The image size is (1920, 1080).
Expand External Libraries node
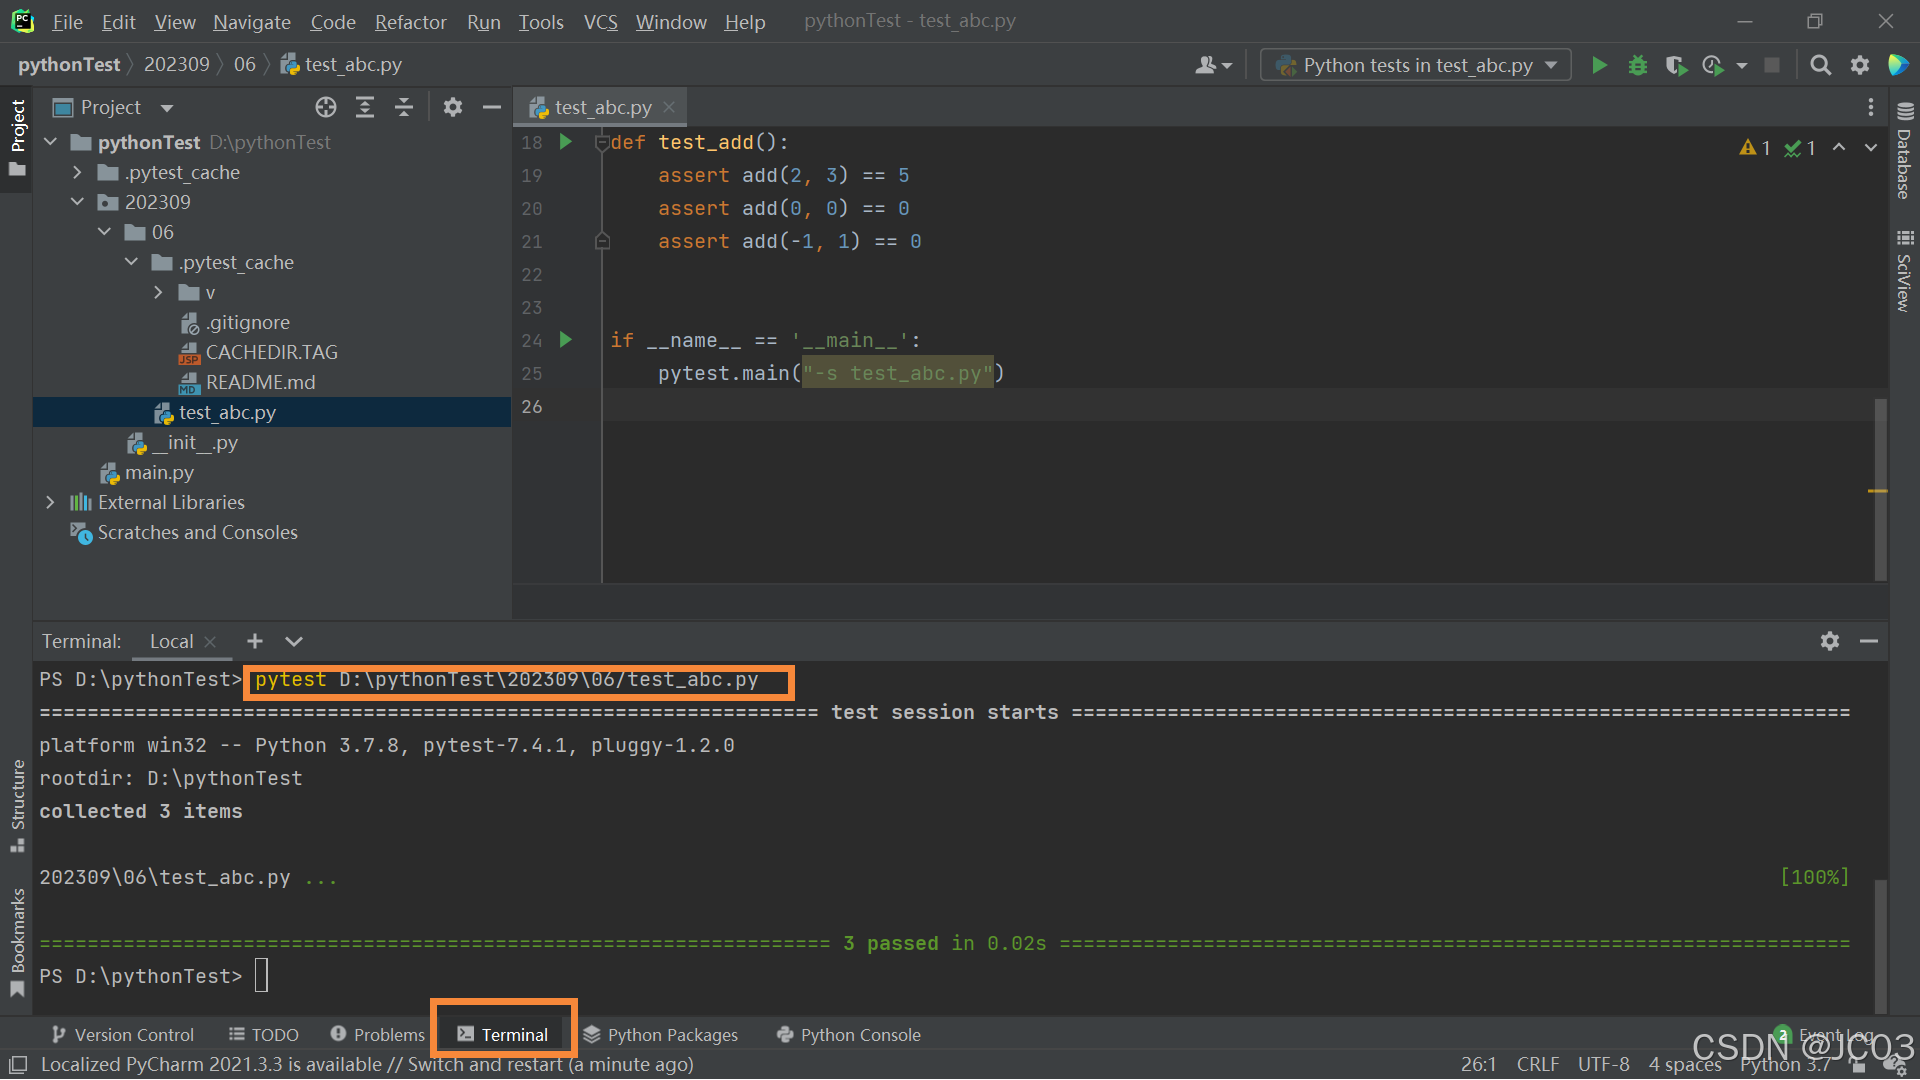point(50,502)
